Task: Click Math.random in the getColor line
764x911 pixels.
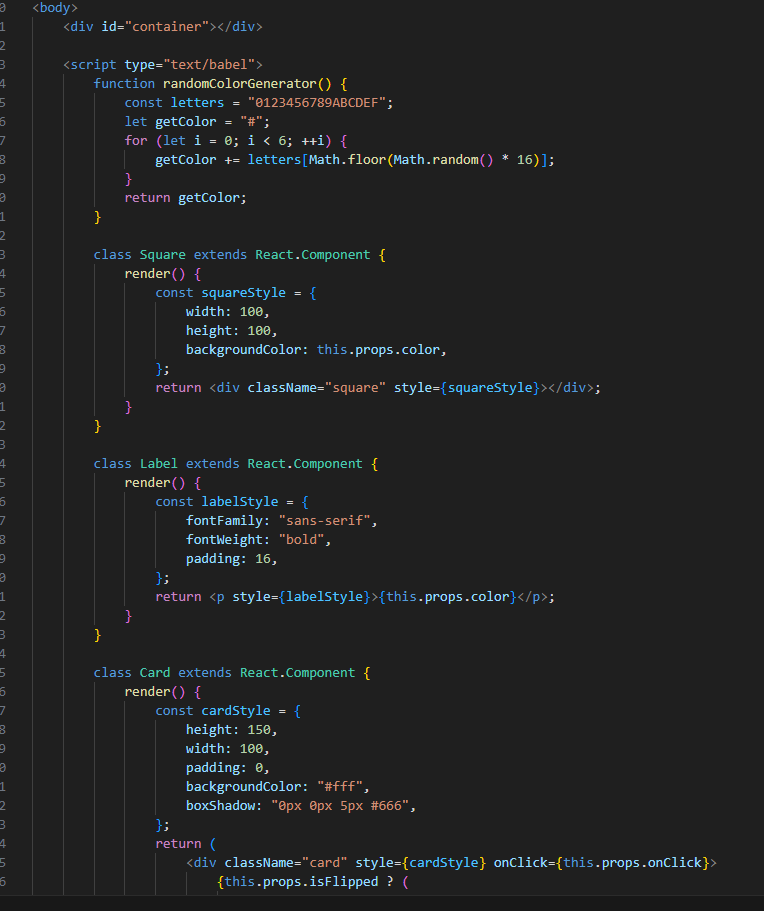Action: pos(436,160)
